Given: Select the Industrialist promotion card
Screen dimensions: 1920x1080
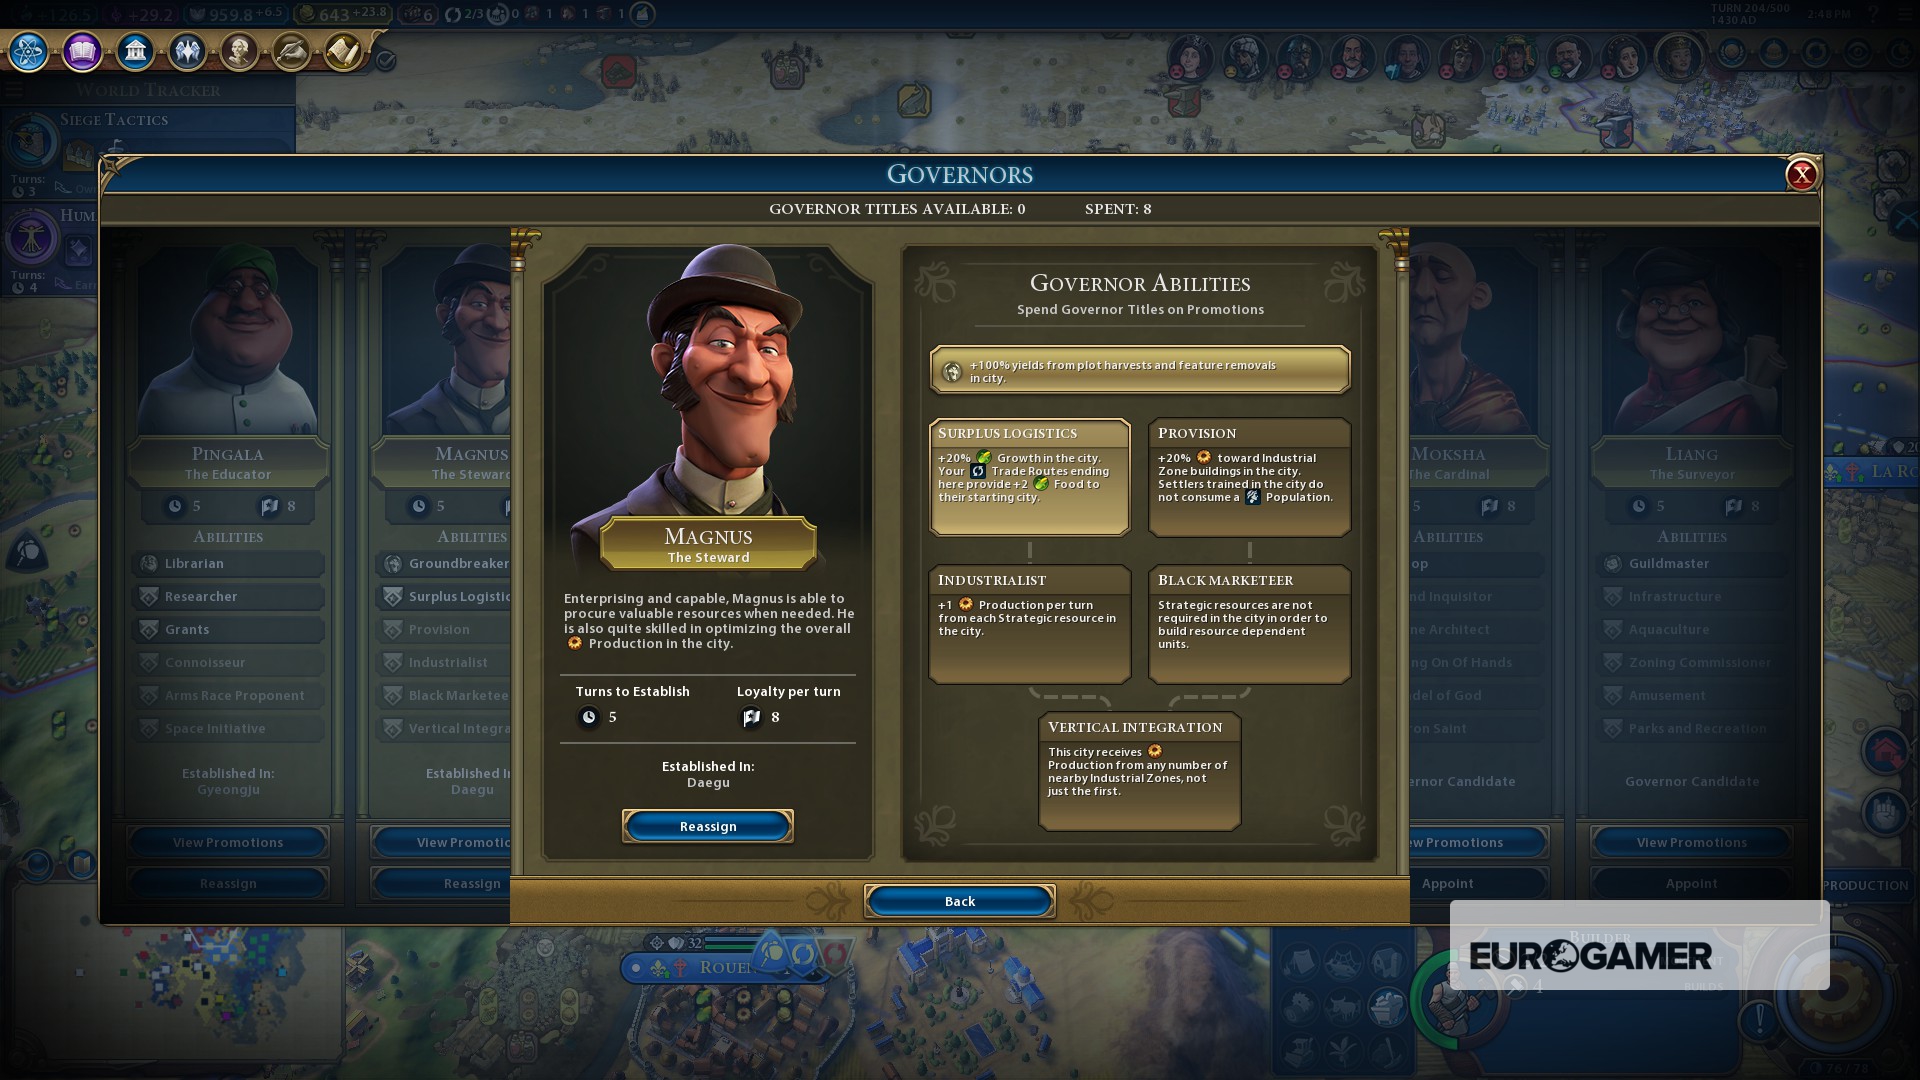Looking at the screenshot, I should click(1029, 624).
